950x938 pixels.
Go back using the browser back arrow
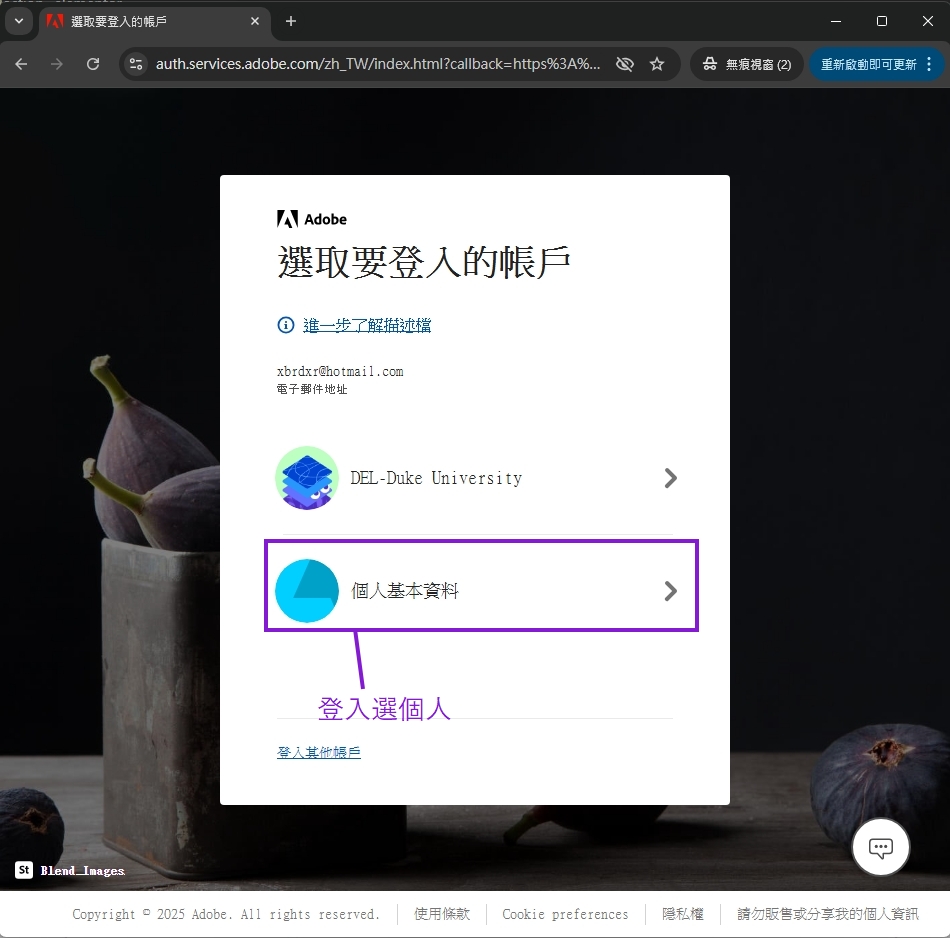(x=22, y=64)
